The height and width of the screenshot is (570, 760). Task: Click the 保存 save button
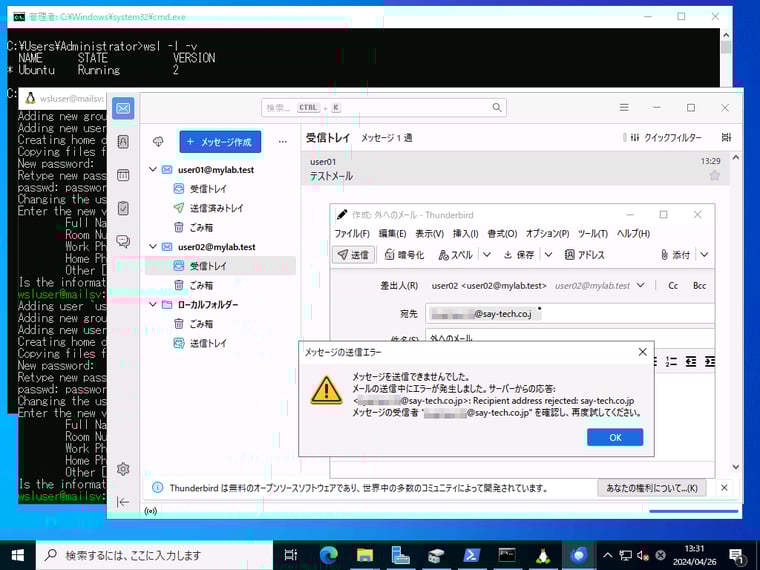519,255
